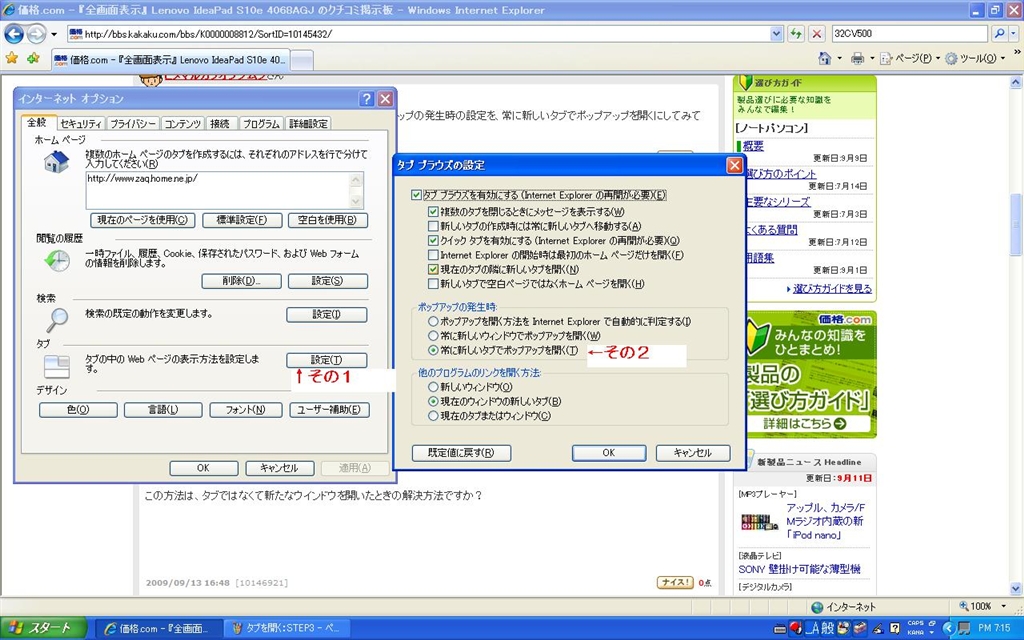Enable open only first home page checkbox

[x=433, y=255]
